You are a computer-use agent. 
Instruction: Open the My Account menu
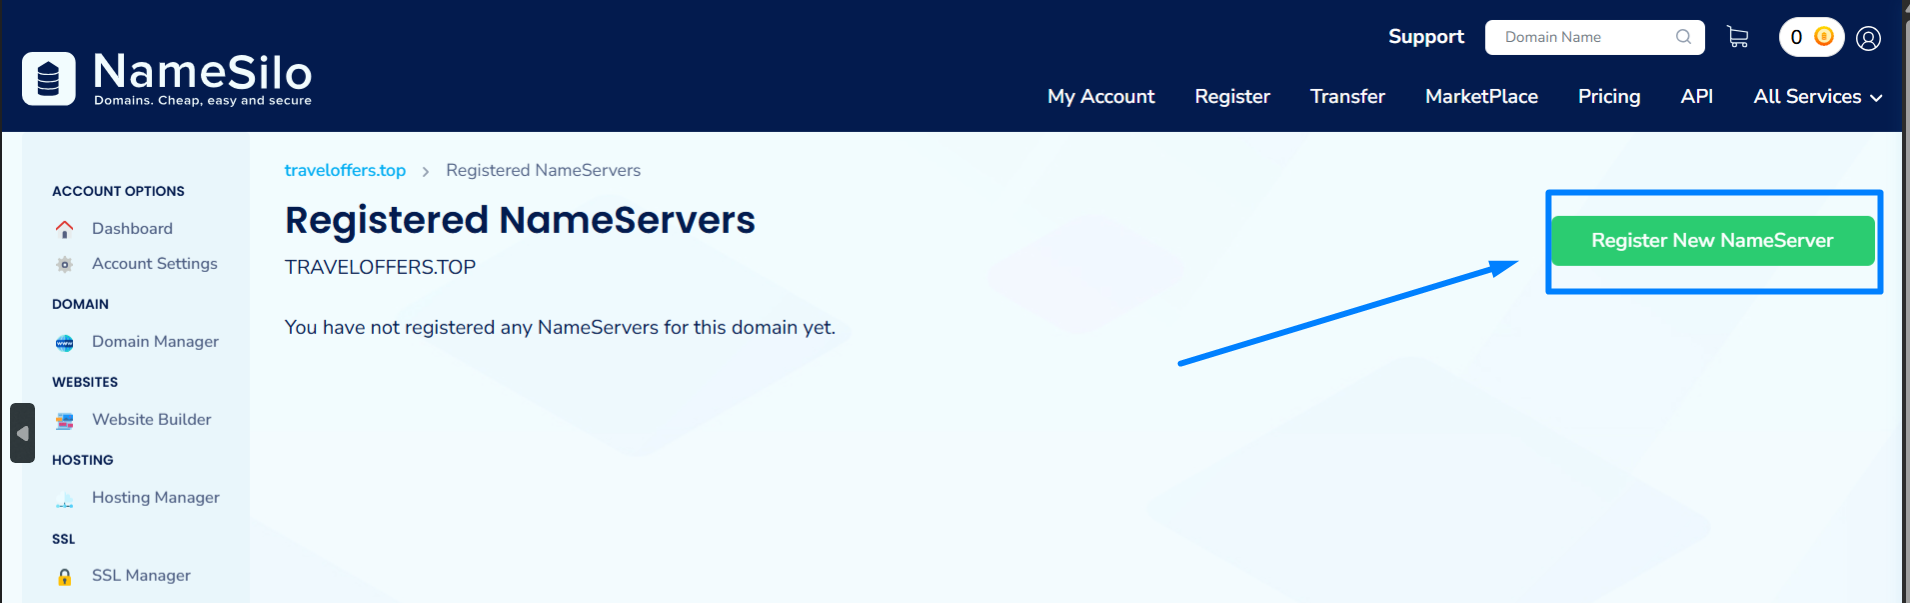pos(1101,97)
